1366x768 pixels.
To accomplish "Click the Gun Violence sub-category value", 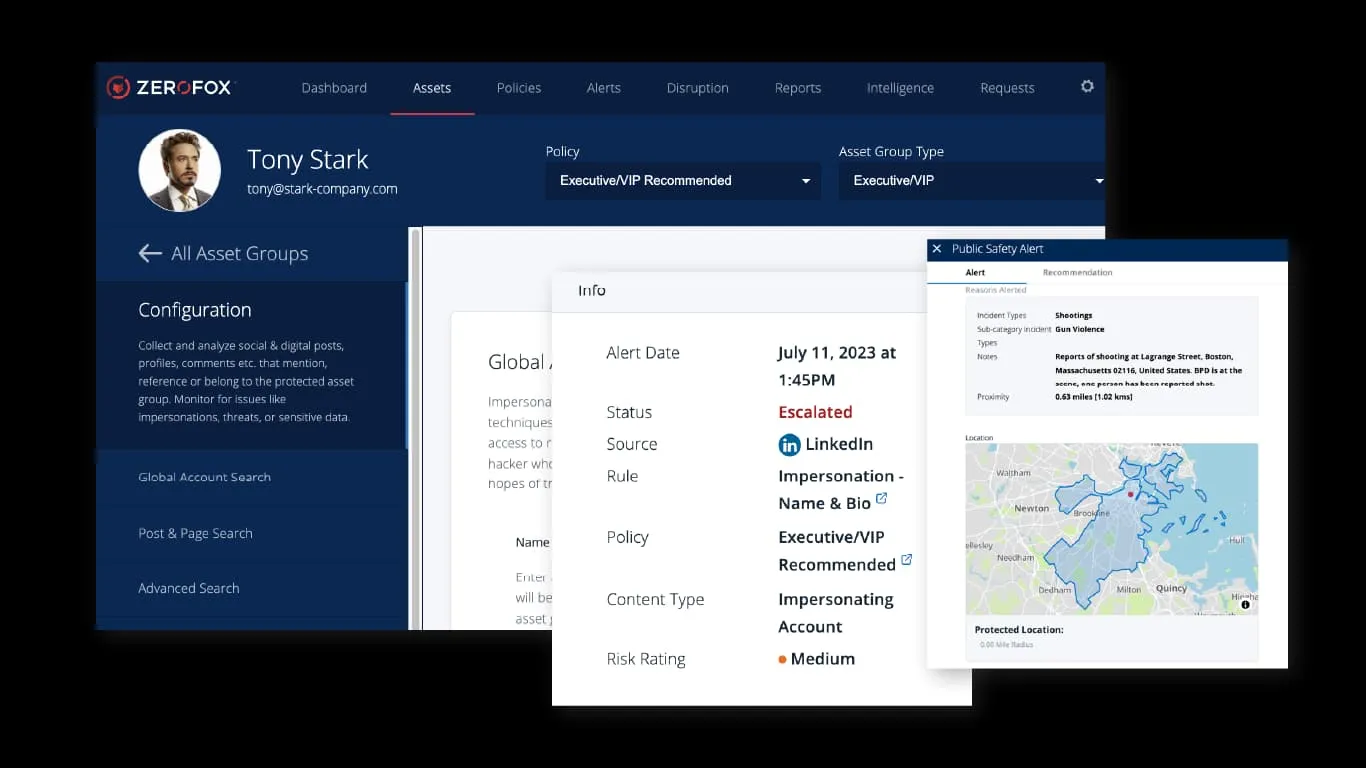I will (x=1080, y=329).
